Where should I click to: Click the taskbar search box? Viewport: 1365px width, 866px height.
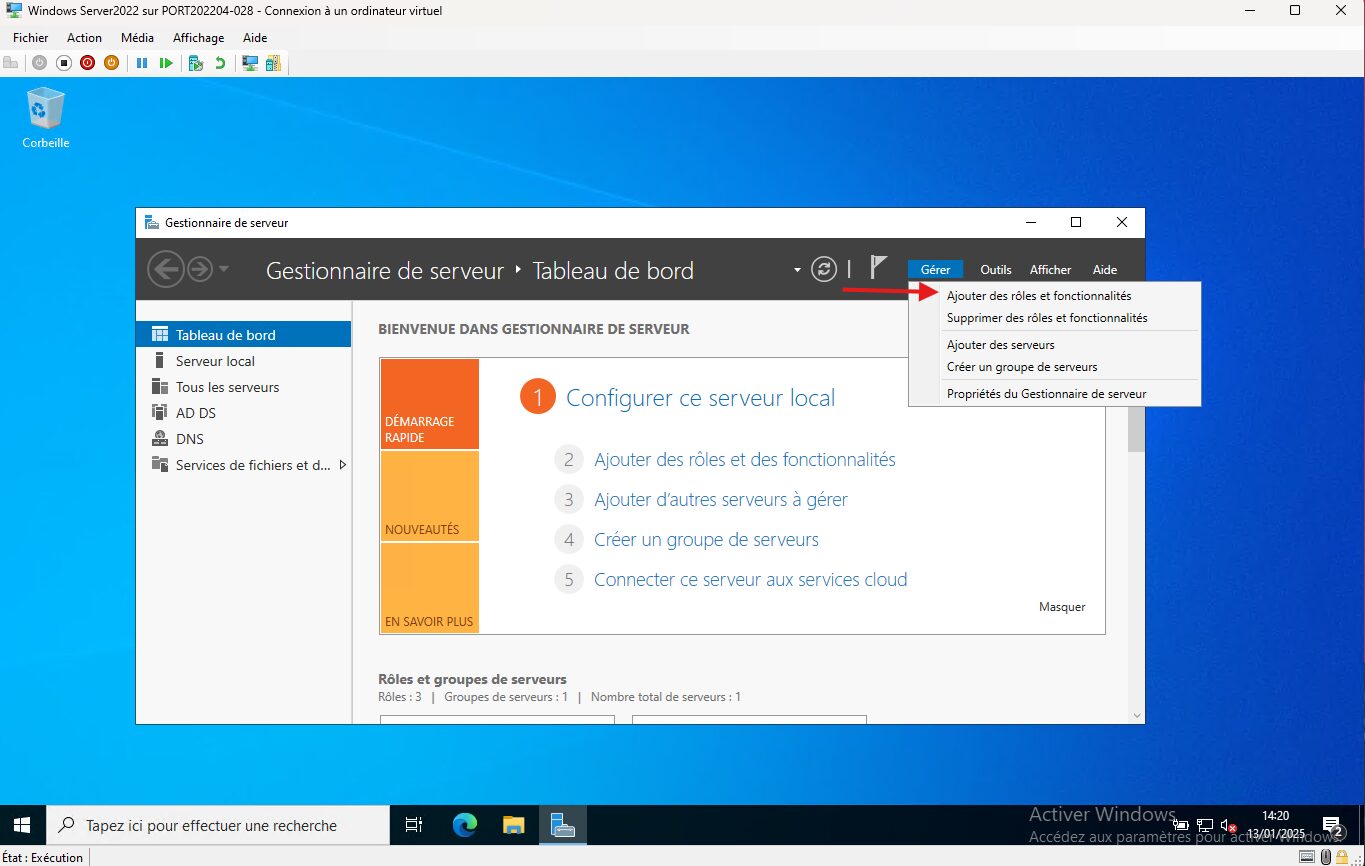tap(218, 825)
